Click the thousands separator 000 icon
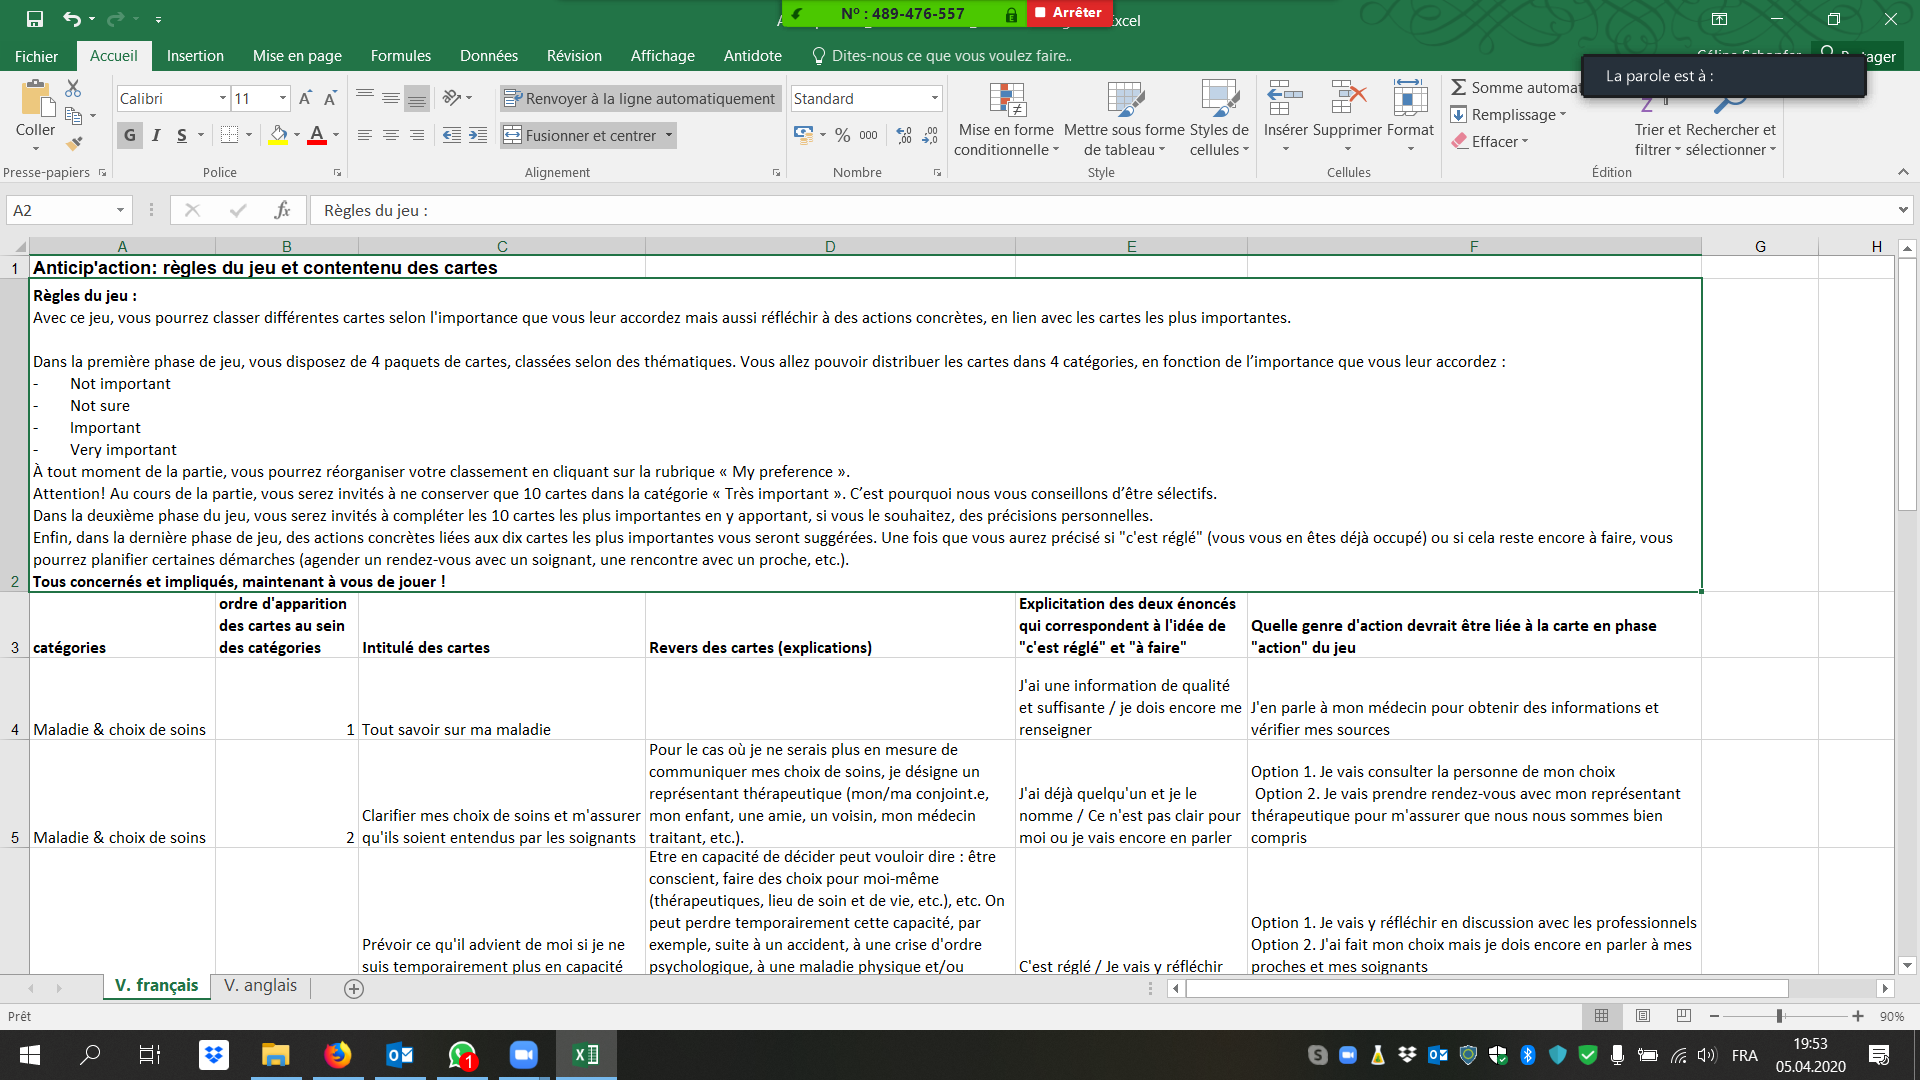The image size is (1920, 1080). [x=868, y=135]
